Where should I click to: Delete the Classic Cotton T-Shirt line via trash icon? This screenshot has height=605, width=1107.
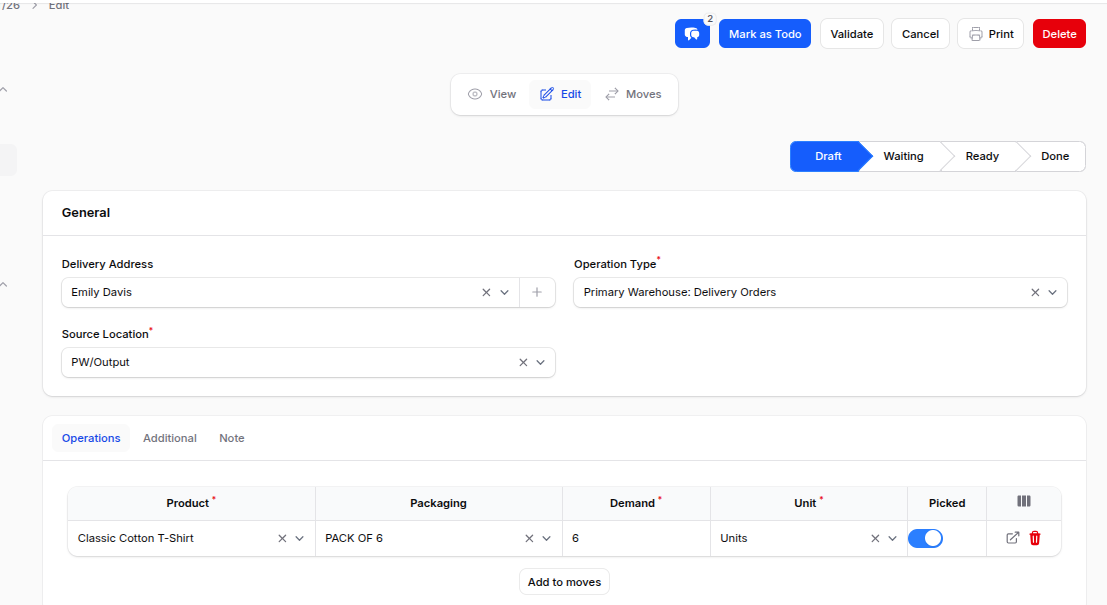[1035, 538]
